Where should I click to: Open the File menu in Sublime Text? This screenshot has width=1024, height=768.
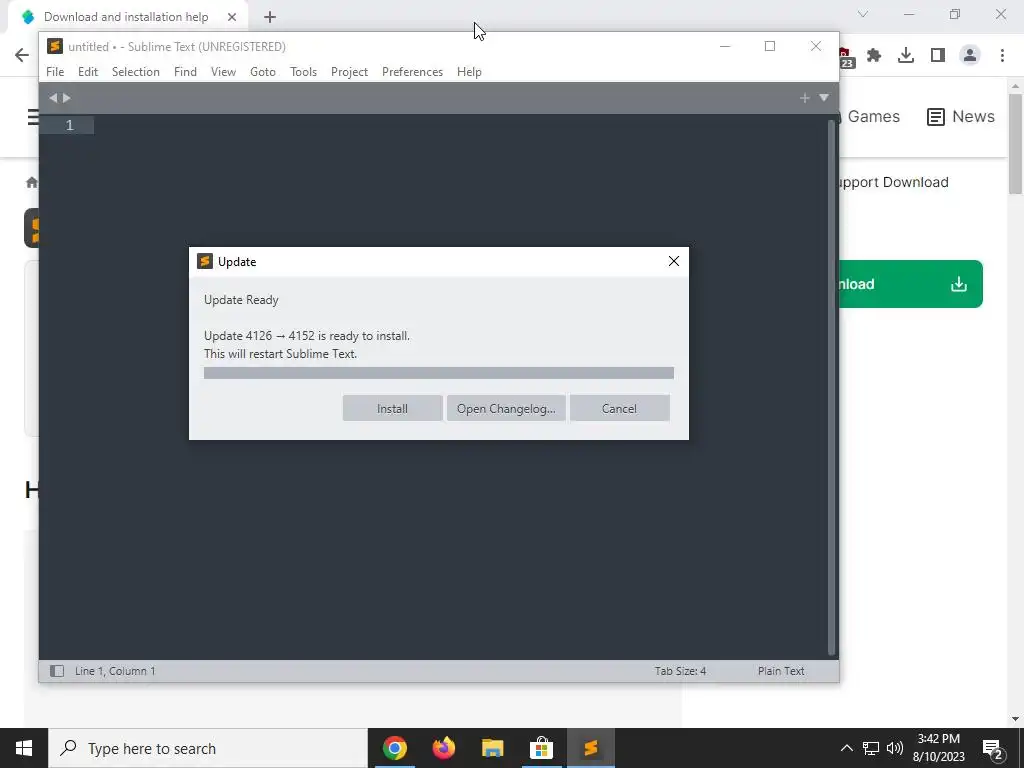tap(55, 72)
